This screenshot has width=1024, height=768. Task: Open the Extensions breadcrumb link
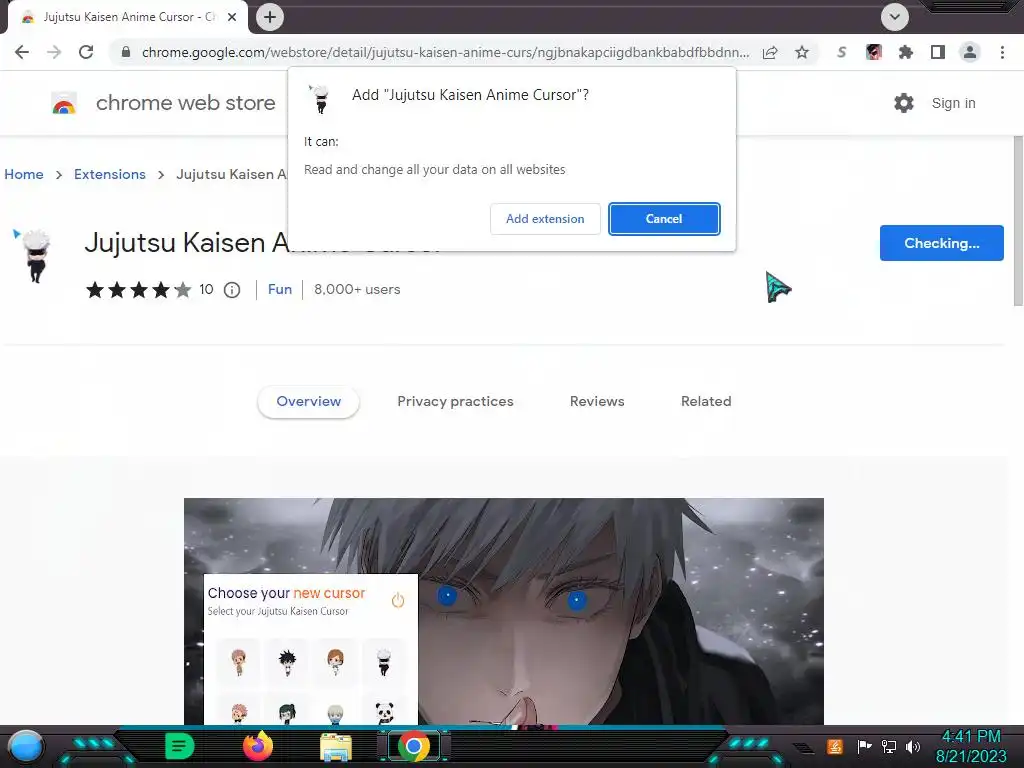(x=110, y=174)
